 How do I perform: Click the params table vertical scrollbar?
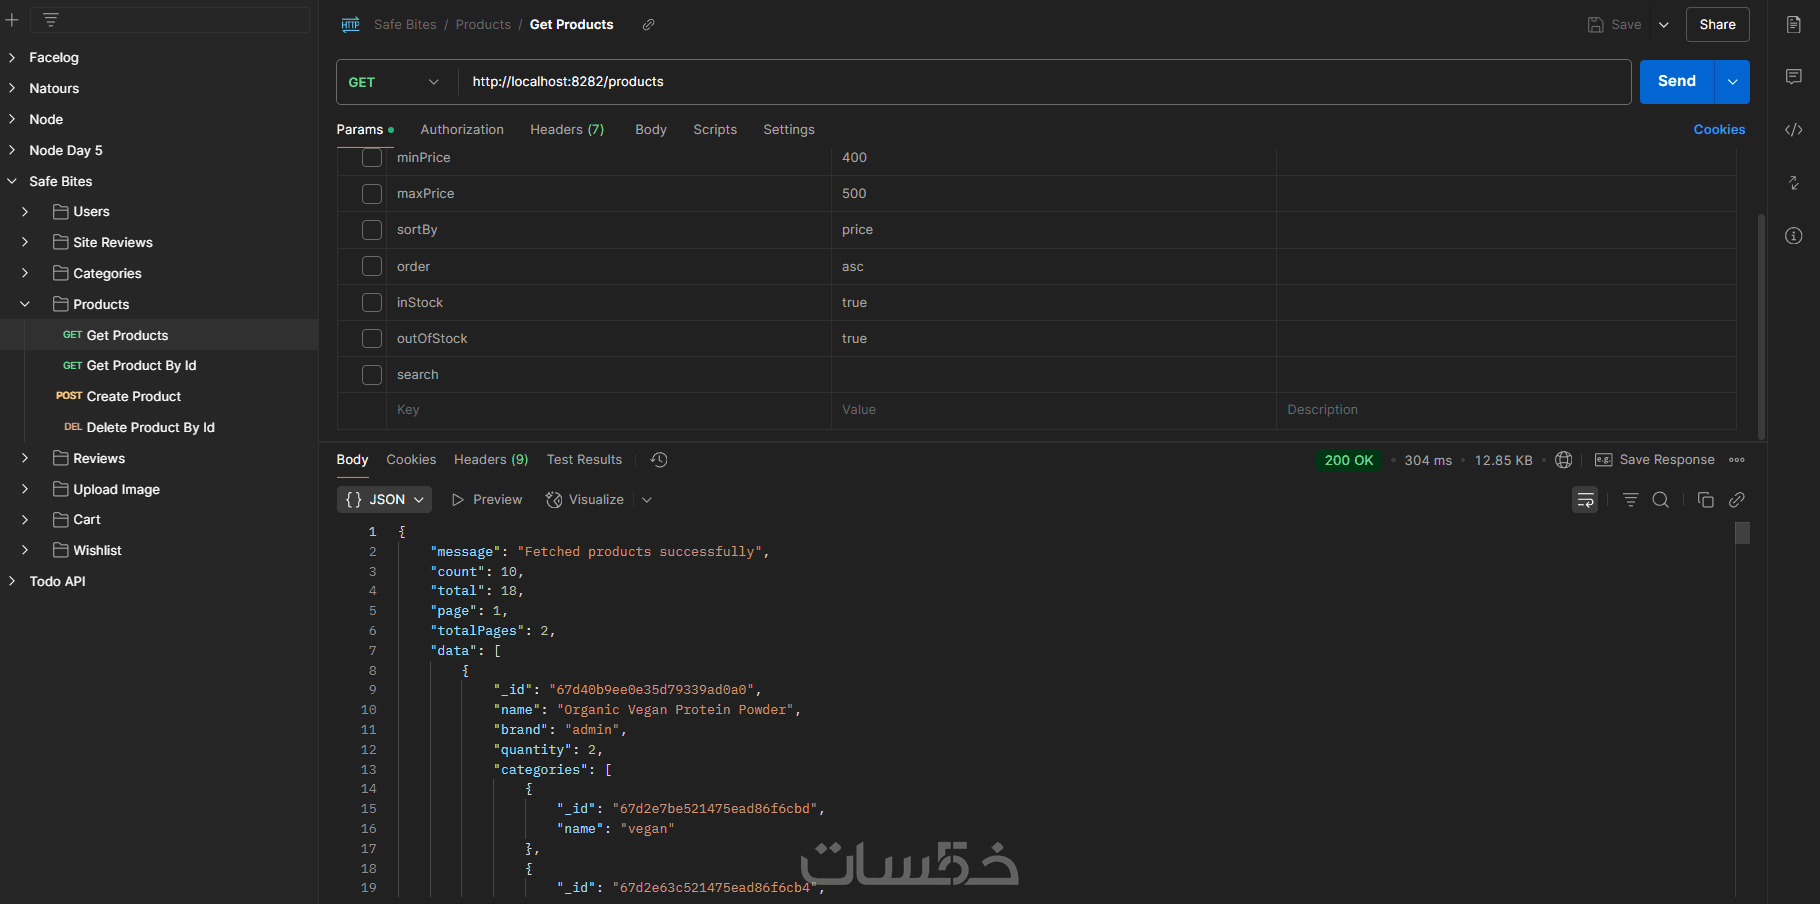1761,325
